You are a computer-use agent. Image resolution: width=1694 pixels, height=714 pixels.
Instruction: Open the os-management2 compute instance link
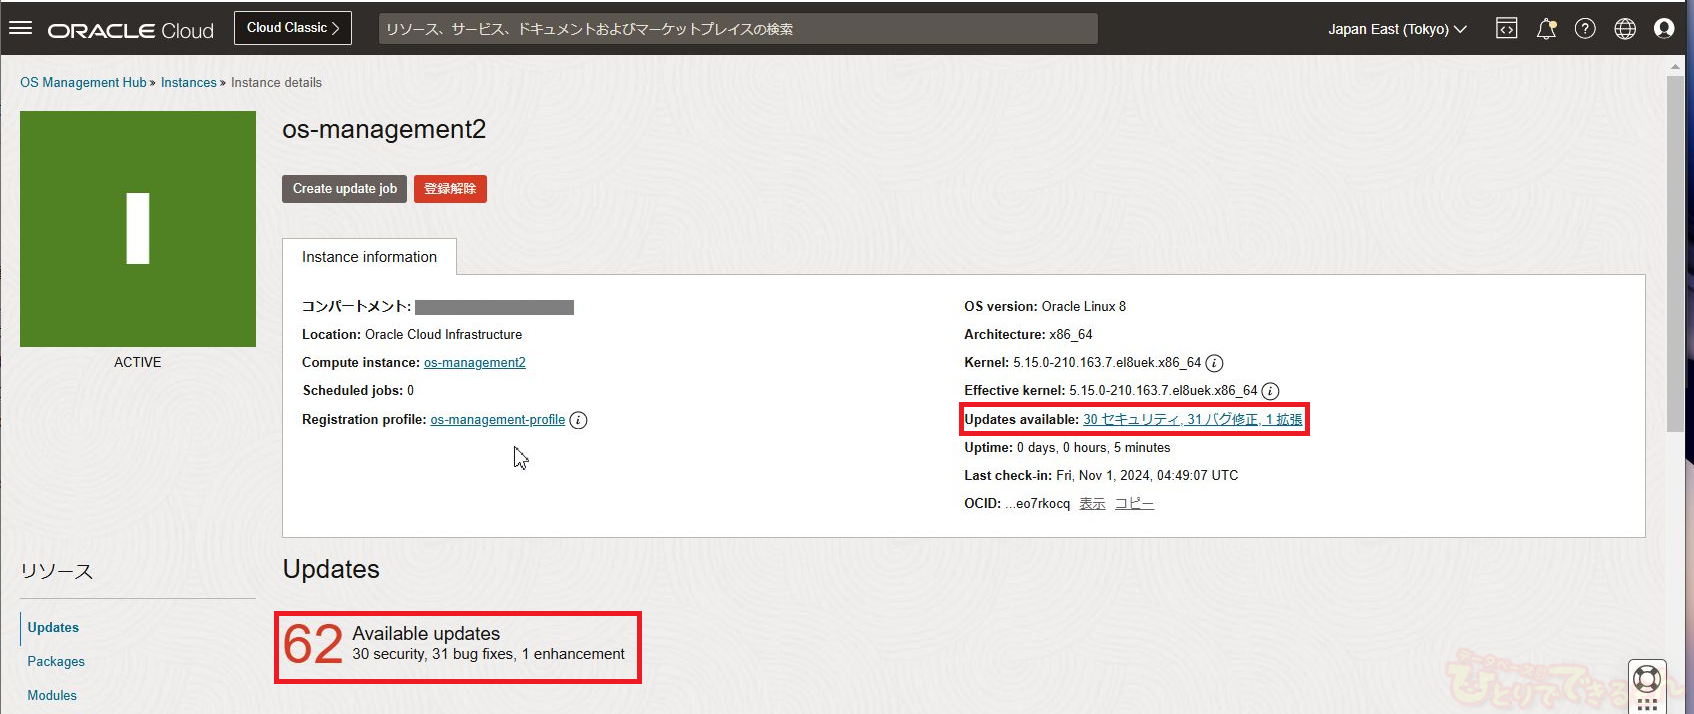[475, 362]
